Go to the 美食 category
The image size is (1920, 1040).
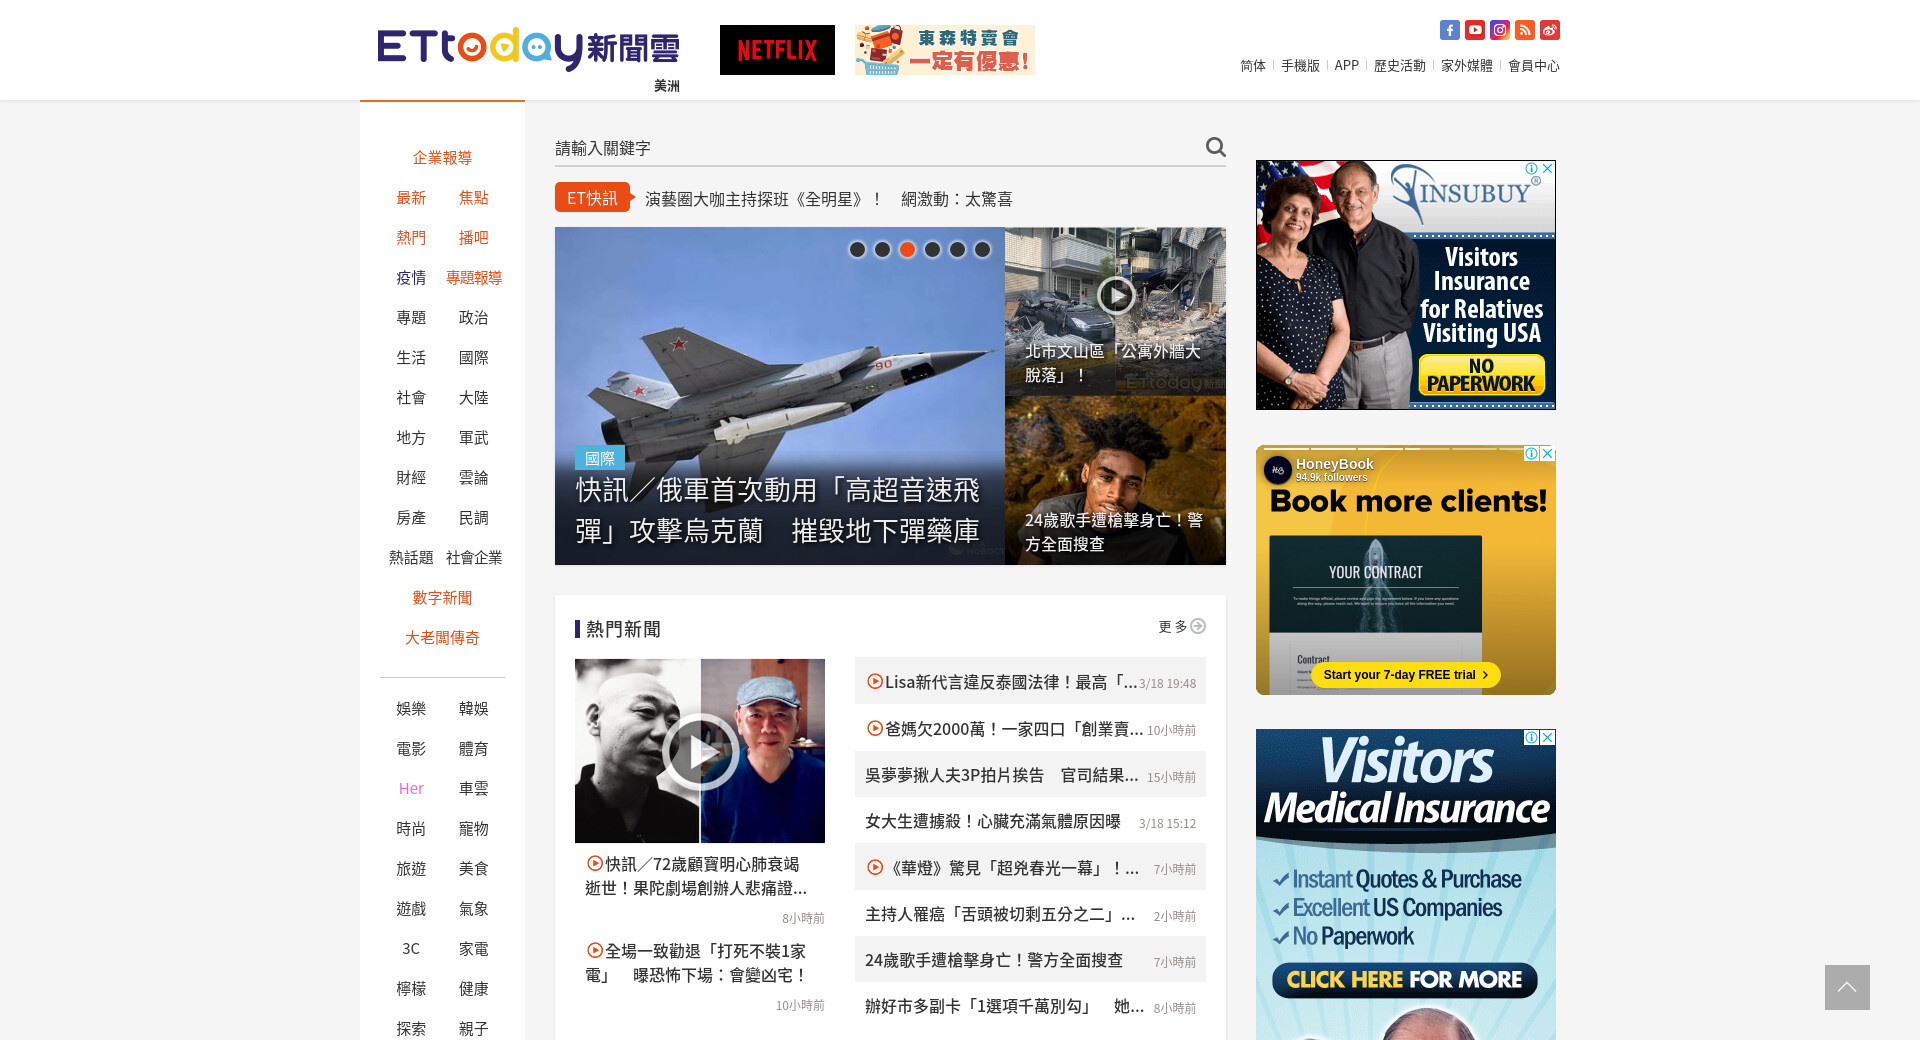[474, 869]
